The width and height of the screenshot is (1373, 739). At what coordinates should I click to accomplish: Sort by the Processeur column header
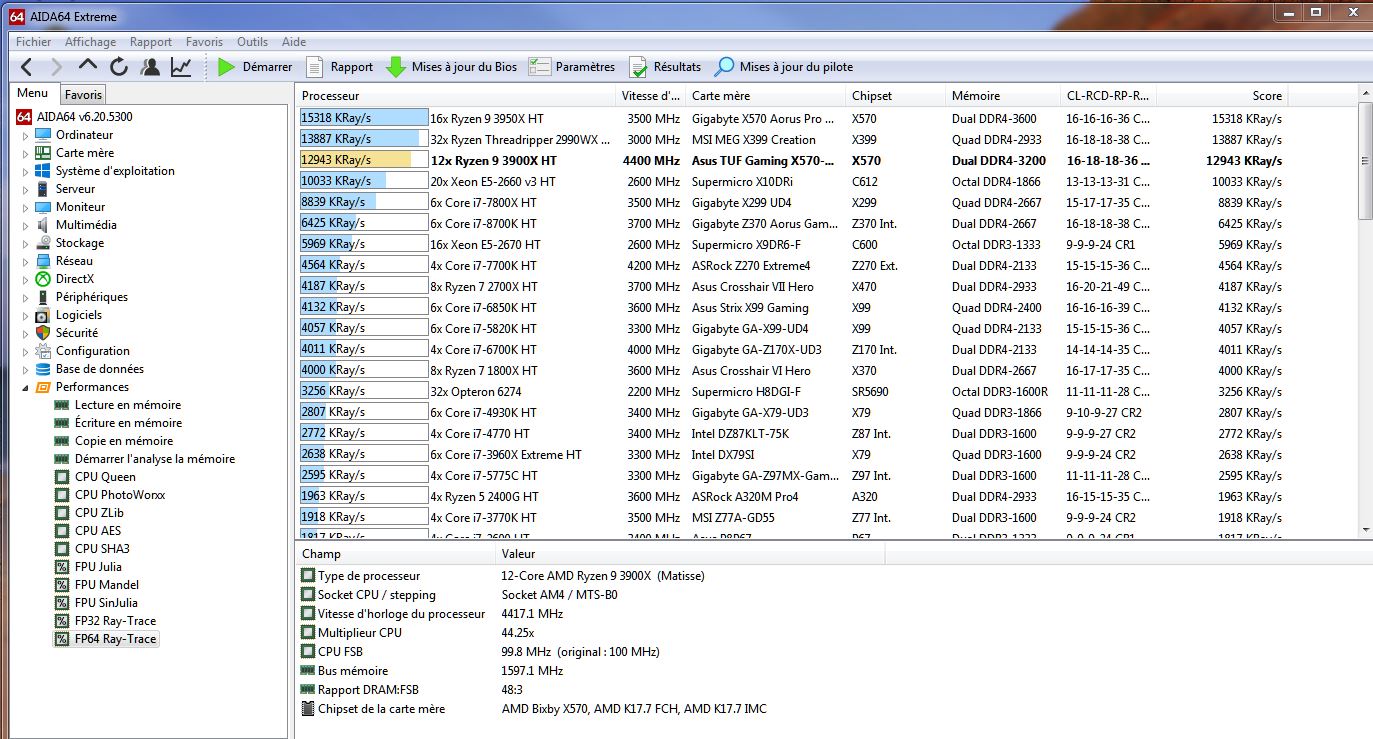click(456, 96)
